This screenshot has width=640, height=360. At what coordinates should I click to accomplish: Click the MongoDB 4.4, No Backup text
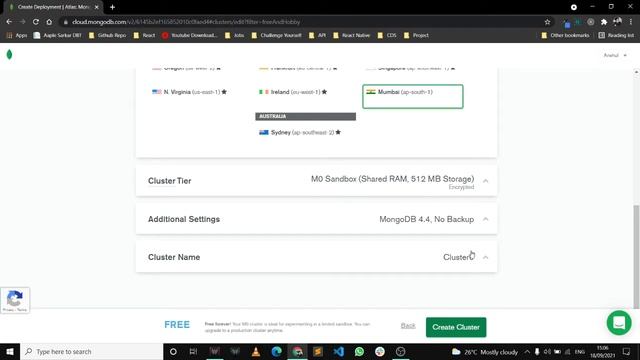coord(427,219)
